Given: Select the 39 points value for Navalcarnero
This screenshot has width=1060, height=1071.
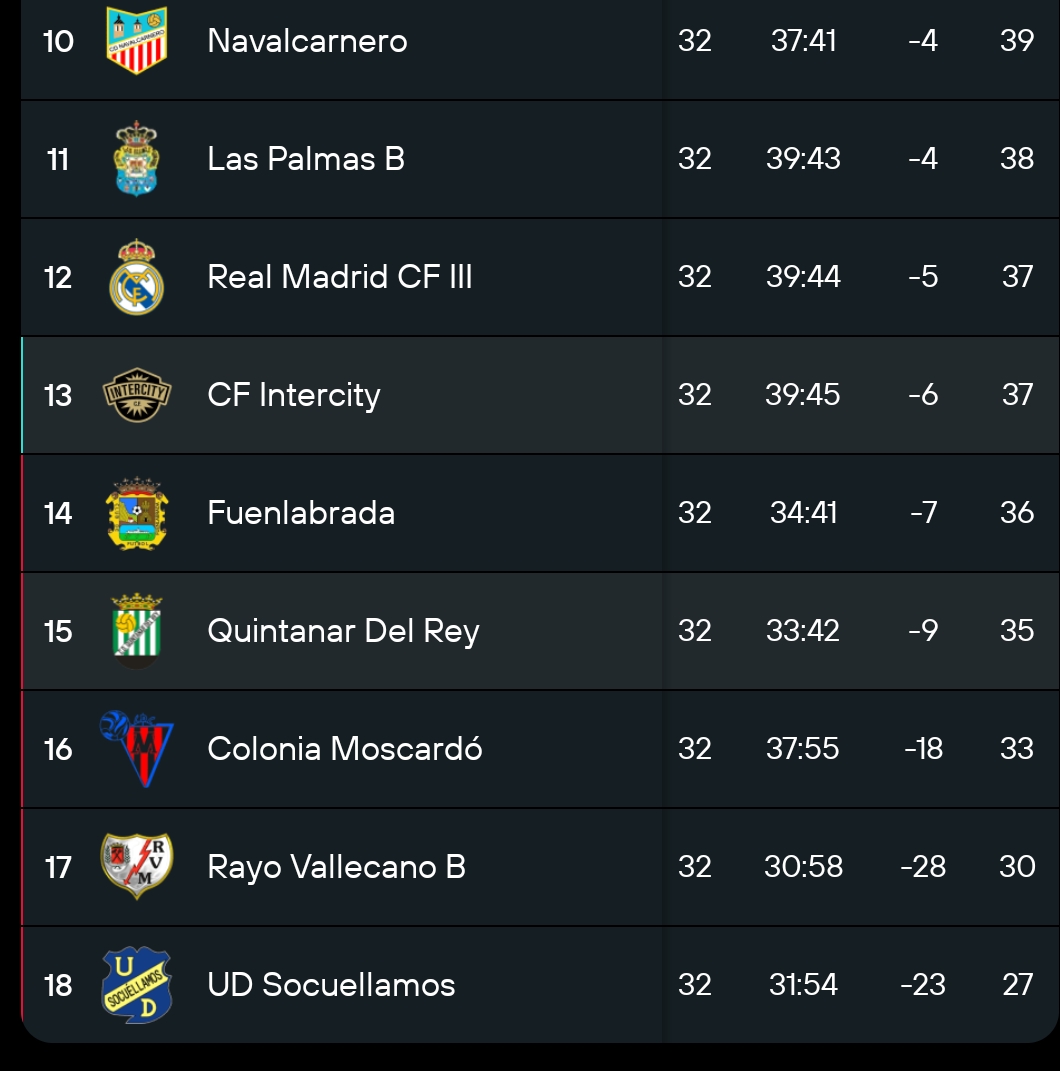Looking at the screenshot, I should 1017,41.
